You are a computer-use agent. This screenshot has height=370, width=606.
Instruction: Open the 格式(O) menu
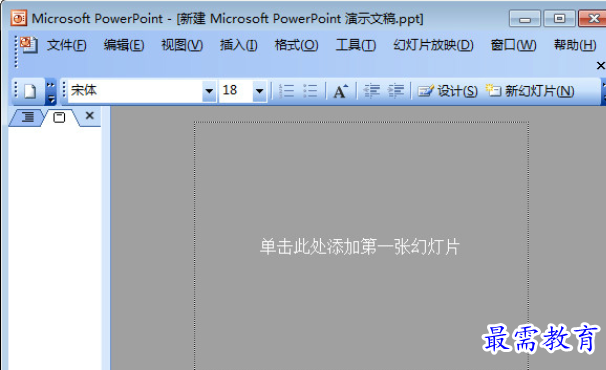tap(296, 45)
